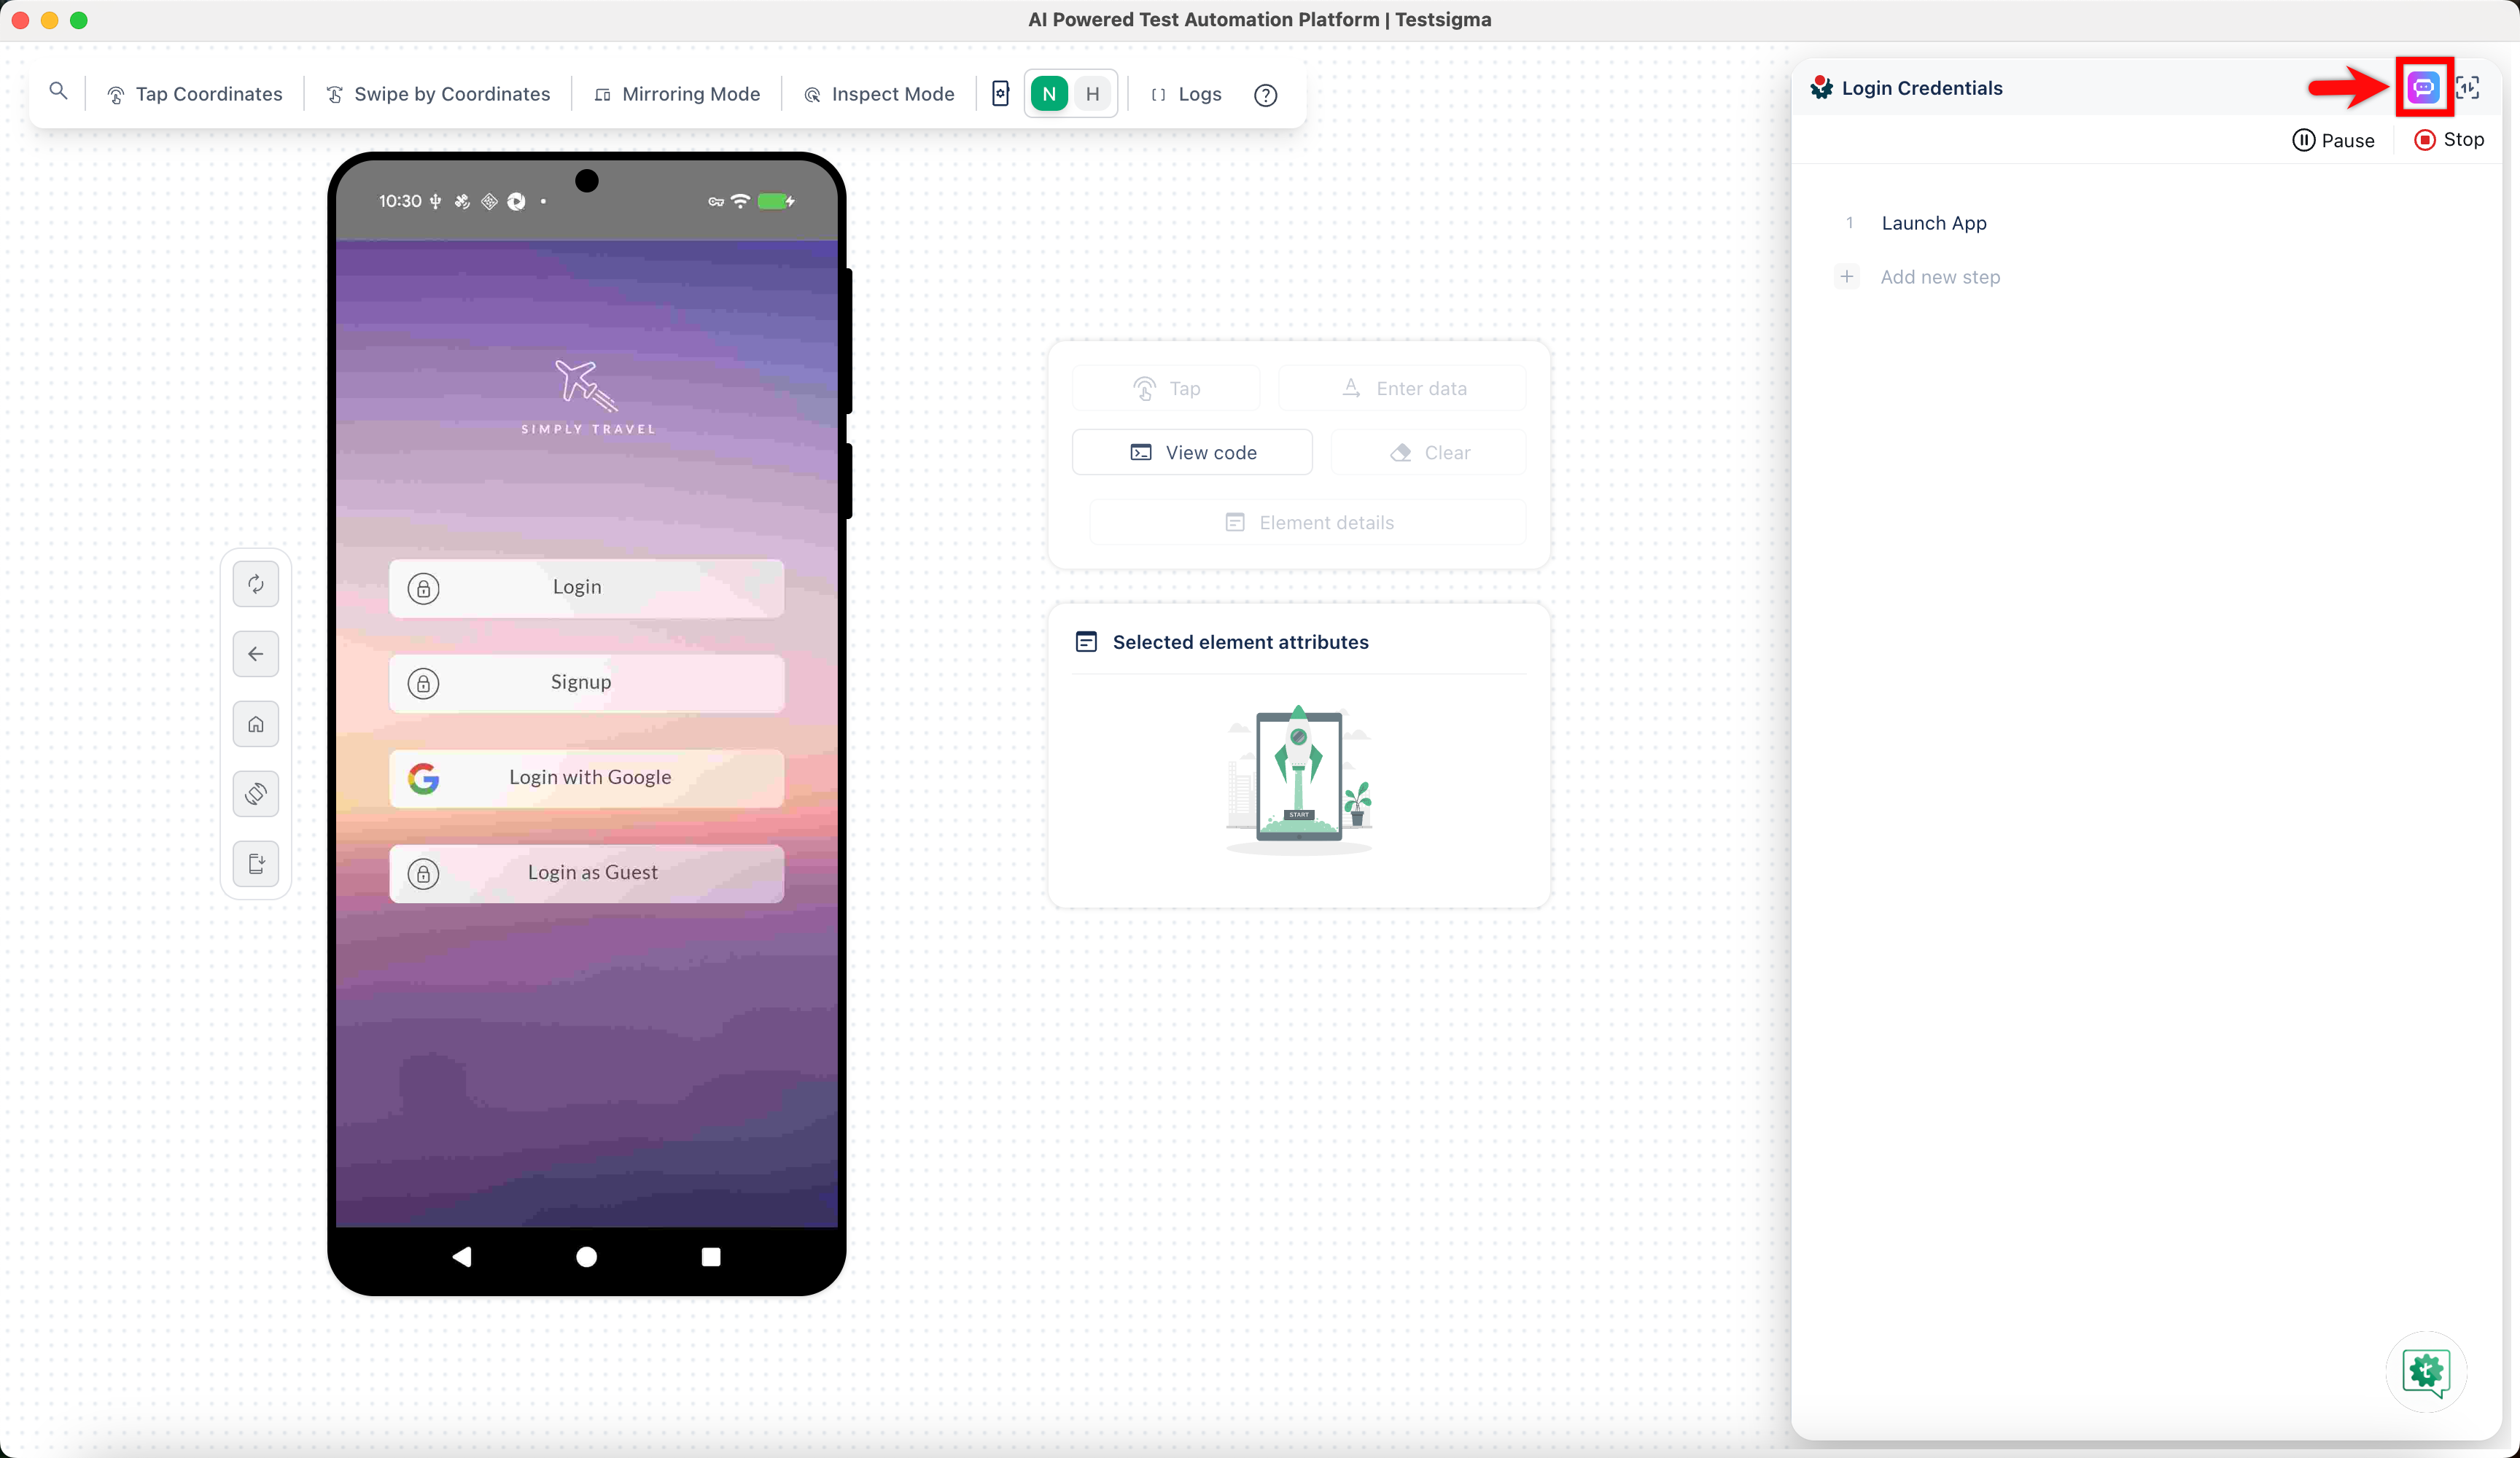This screenshot has width=2520, height=1458.
Task: Switch to N mode toggle
Action: point(1049,94)
